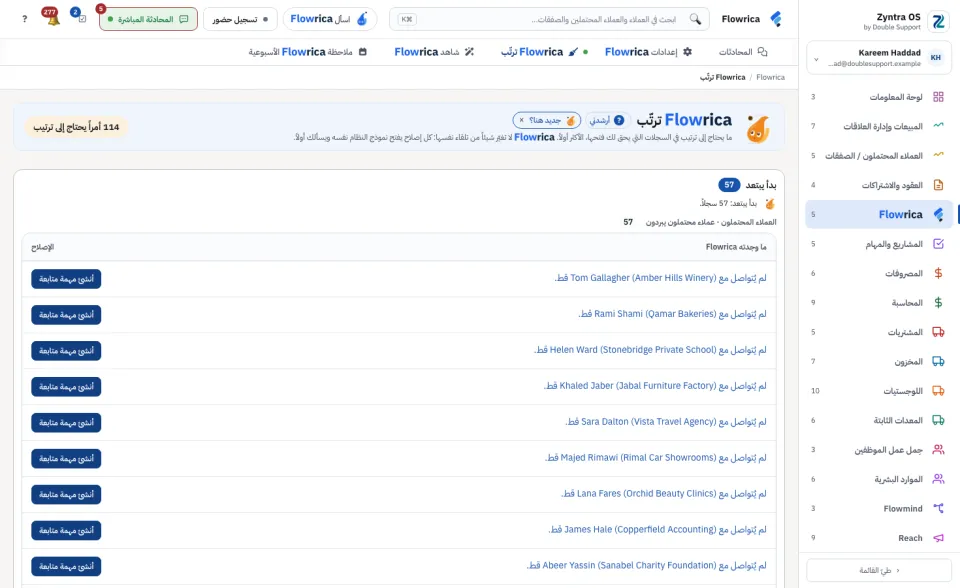The image size is (960, 588).
Task: Open الموارد البشرية in sidebar
Action: pyautogui.click(x=879, y=479)
